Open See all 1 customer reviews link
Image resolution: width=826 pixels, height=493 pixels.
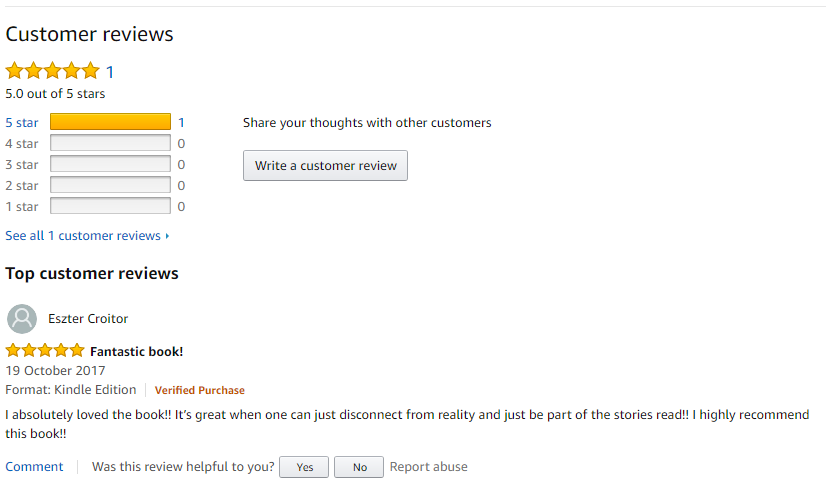[83, 236]
